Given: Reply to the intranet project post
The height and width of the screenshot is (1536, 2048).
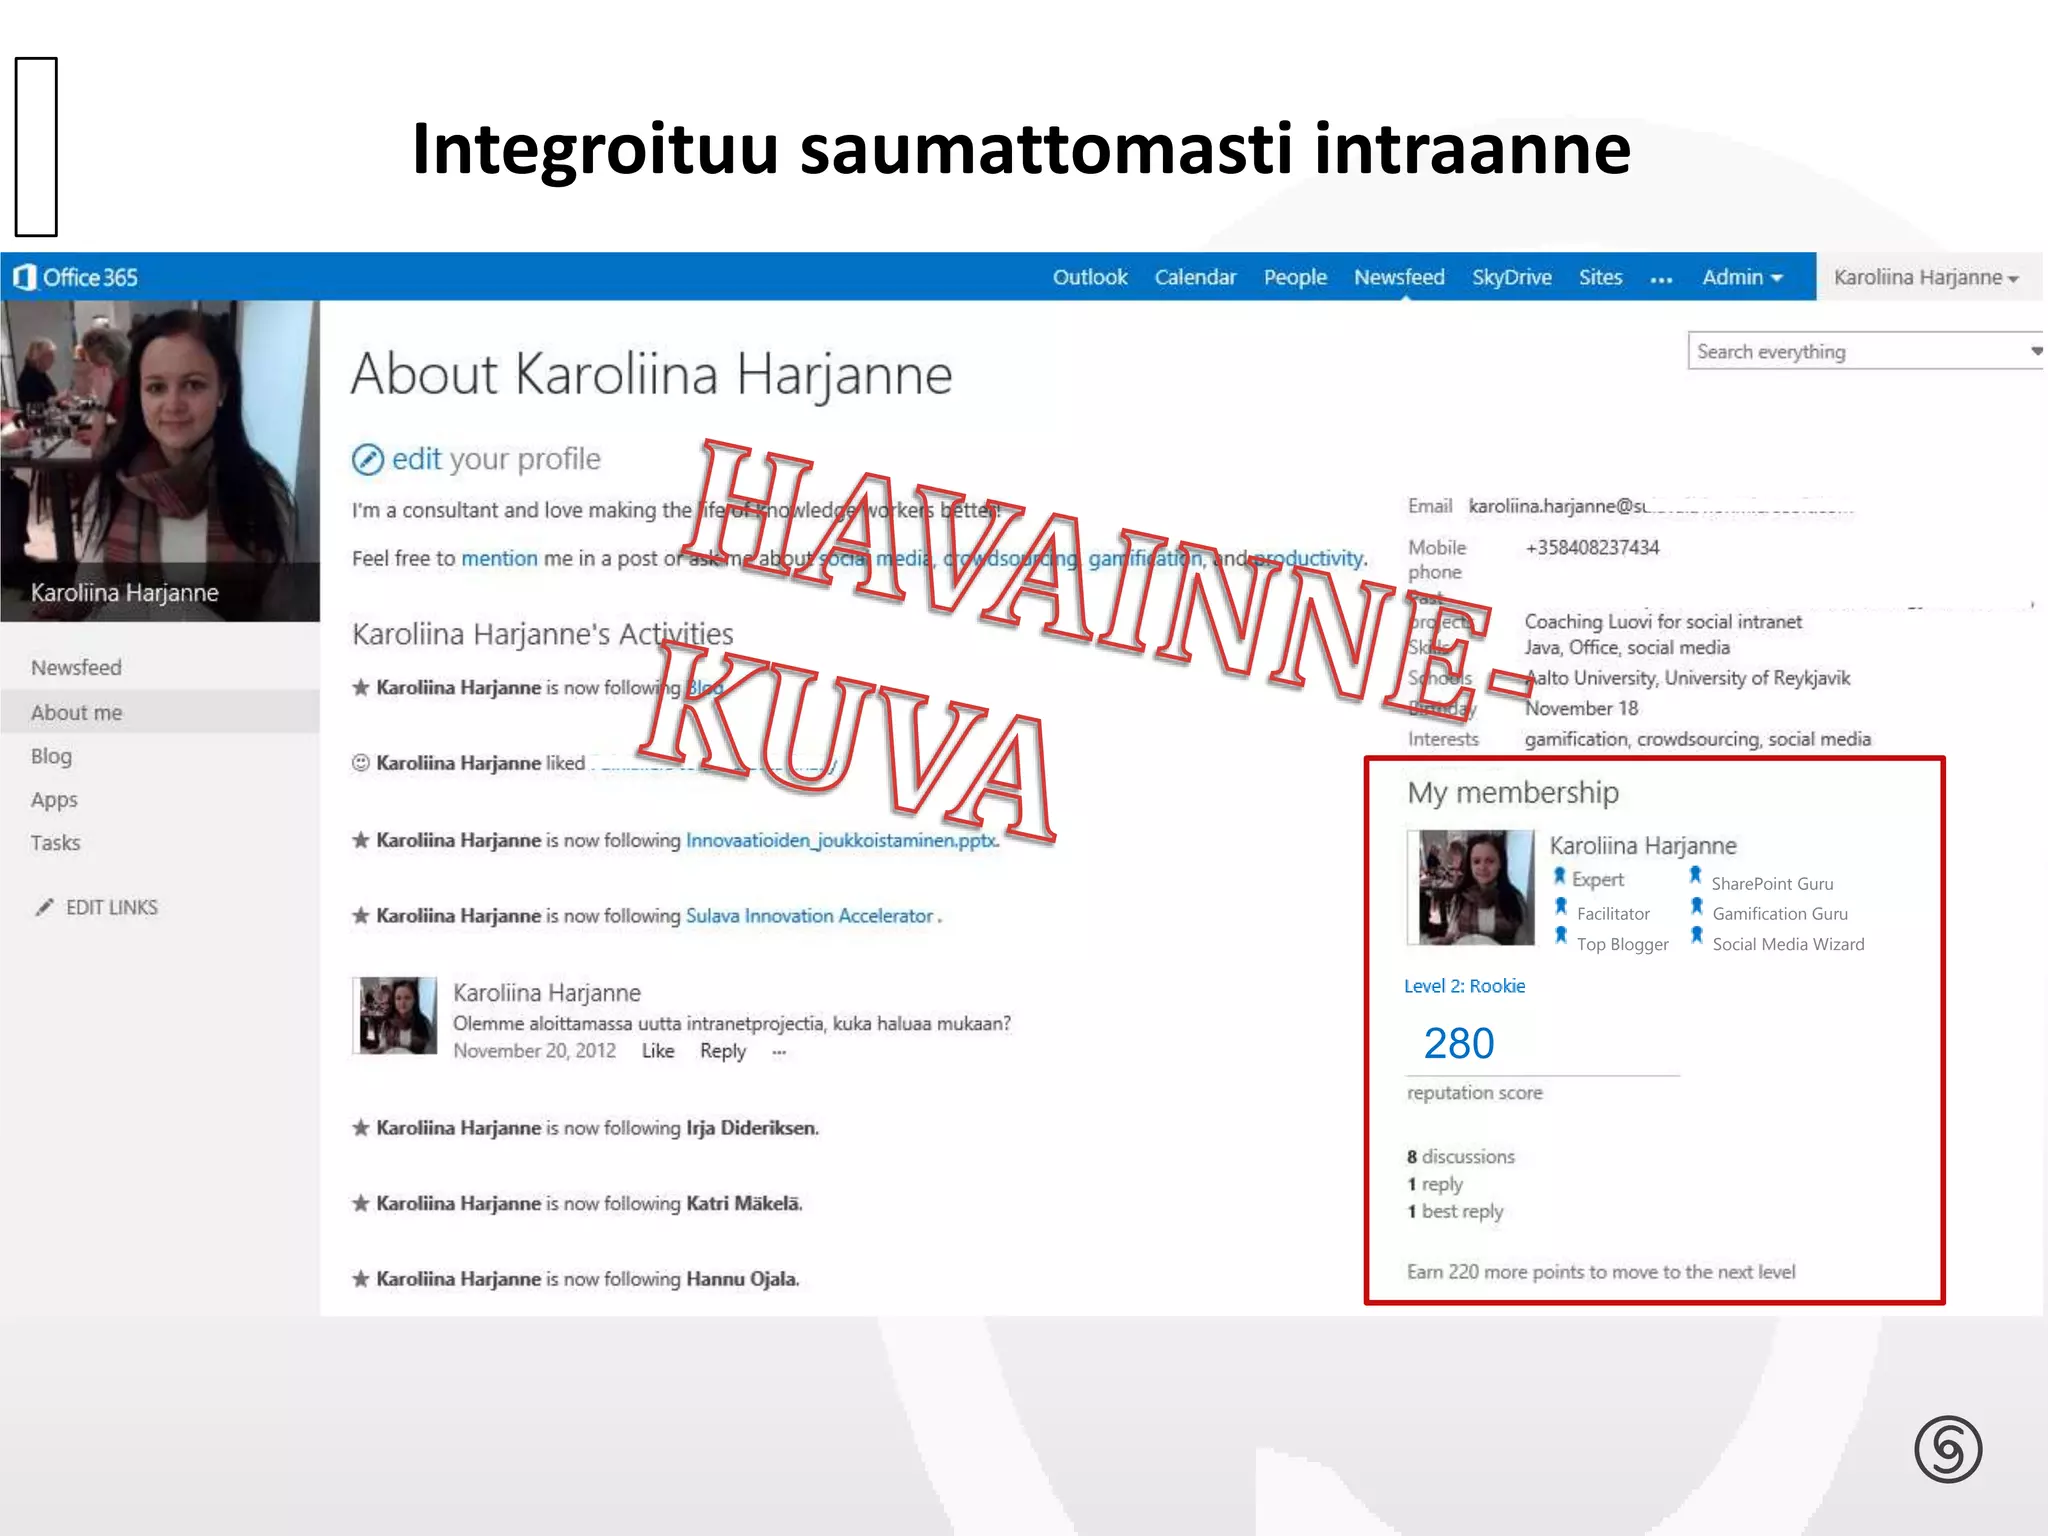Looking at the screenshot, I should click(722, 1051).
